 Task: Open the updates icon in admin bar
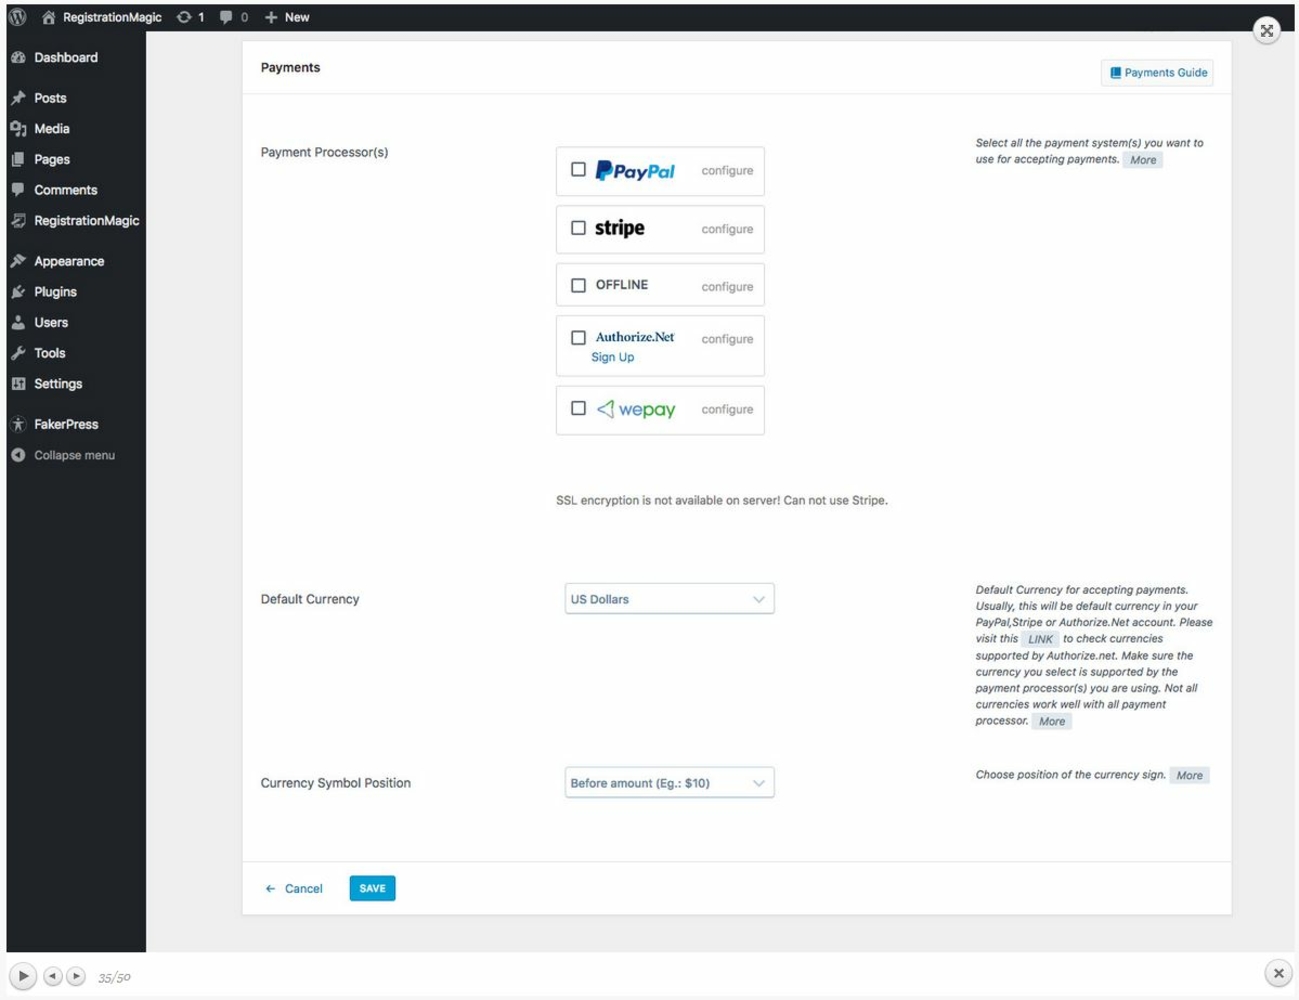pyautogui.click(x=185, y=17)
